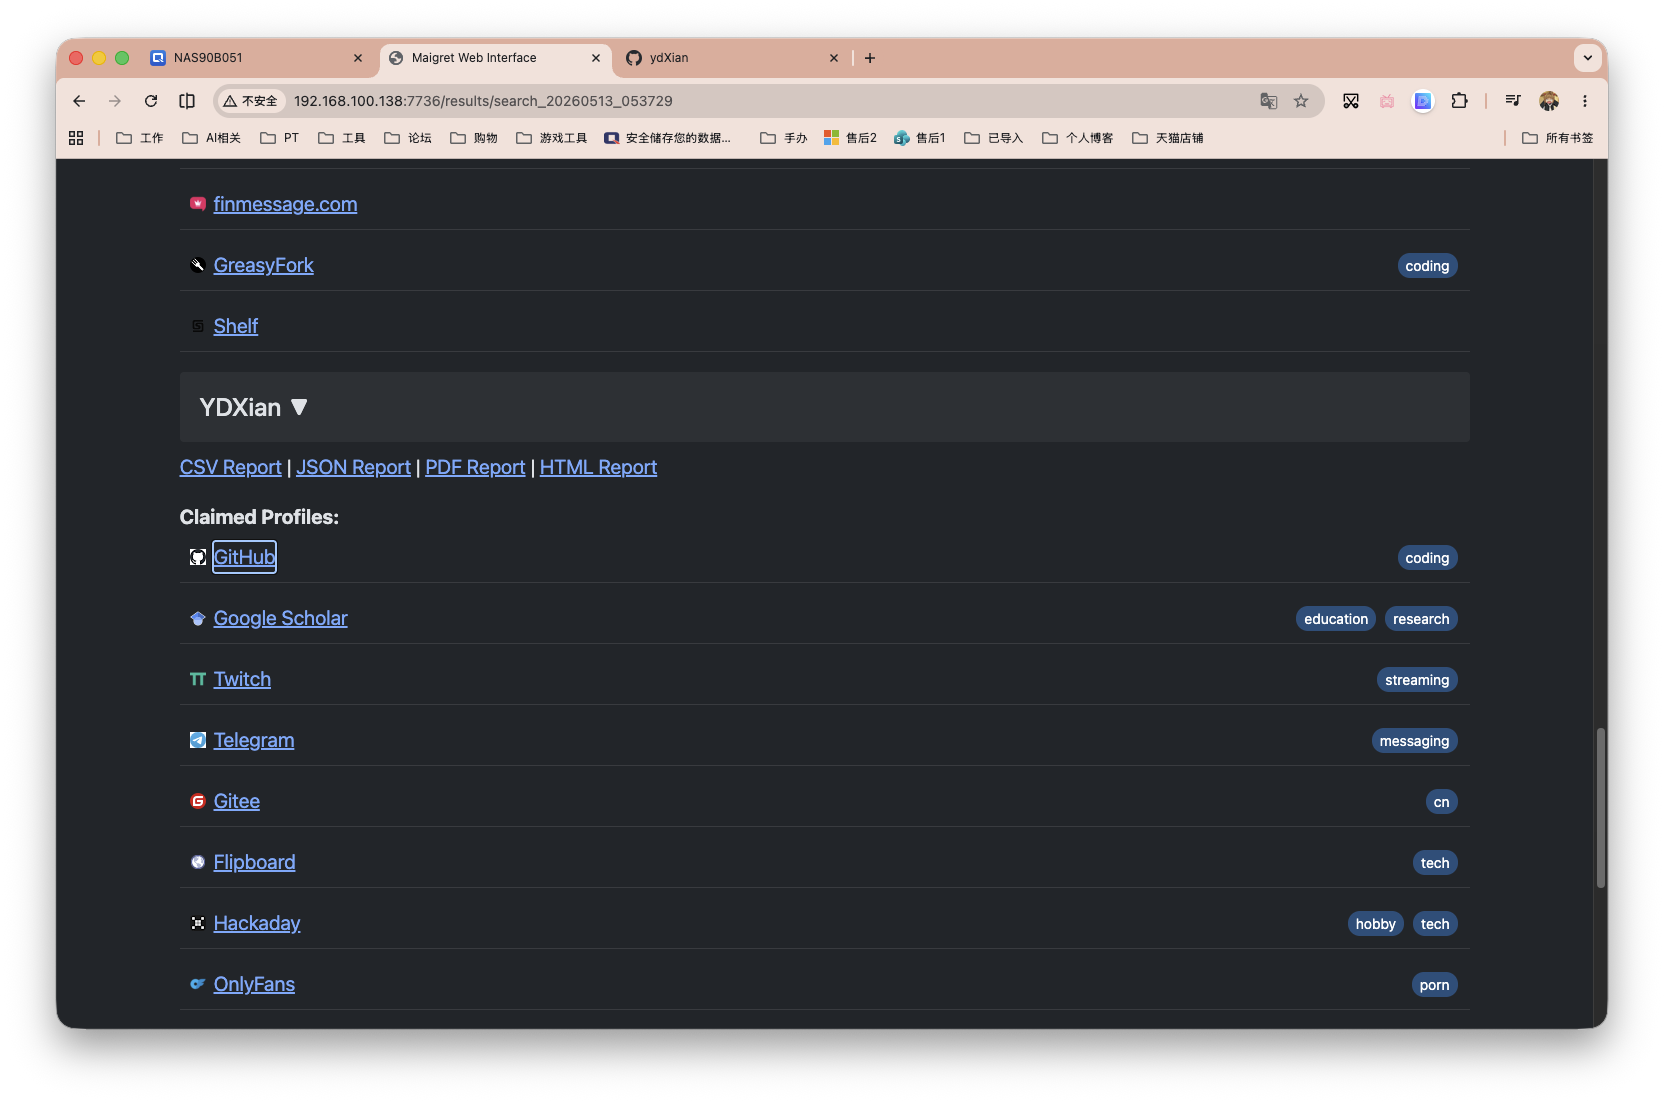View the HTML Report
Viewport: 1664px width, 1103px height.
598,467
